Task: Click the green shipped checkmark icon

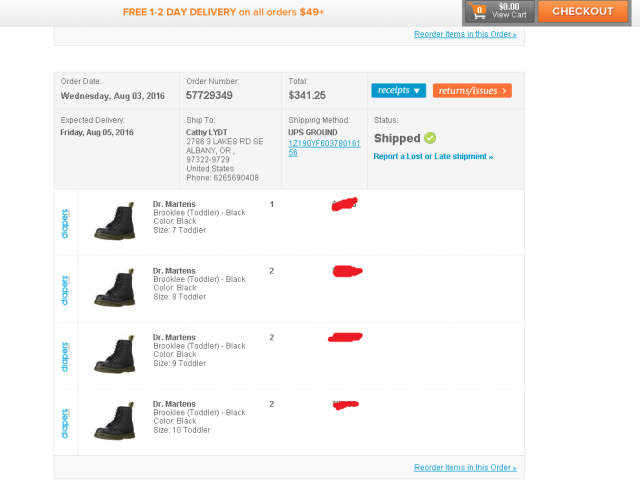Action: click(x=430, y=138)
